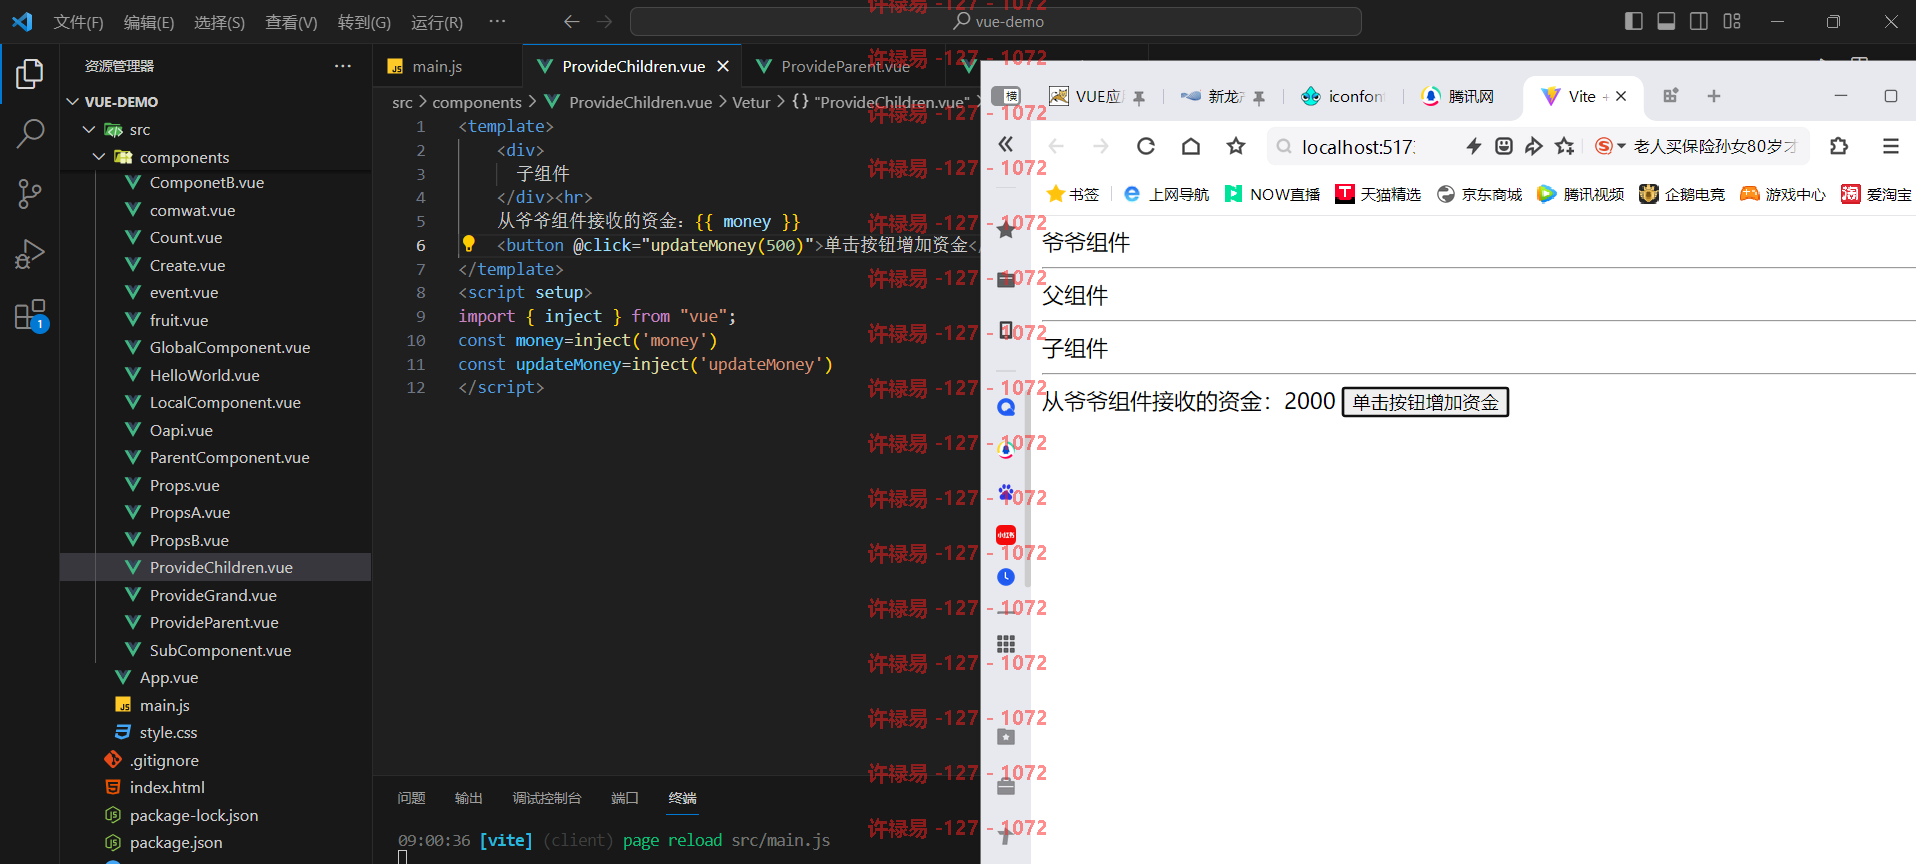Open the Sogou search engine dropdown
The width and height of the screenshot is (1916, 864).
coord(1610,147)
